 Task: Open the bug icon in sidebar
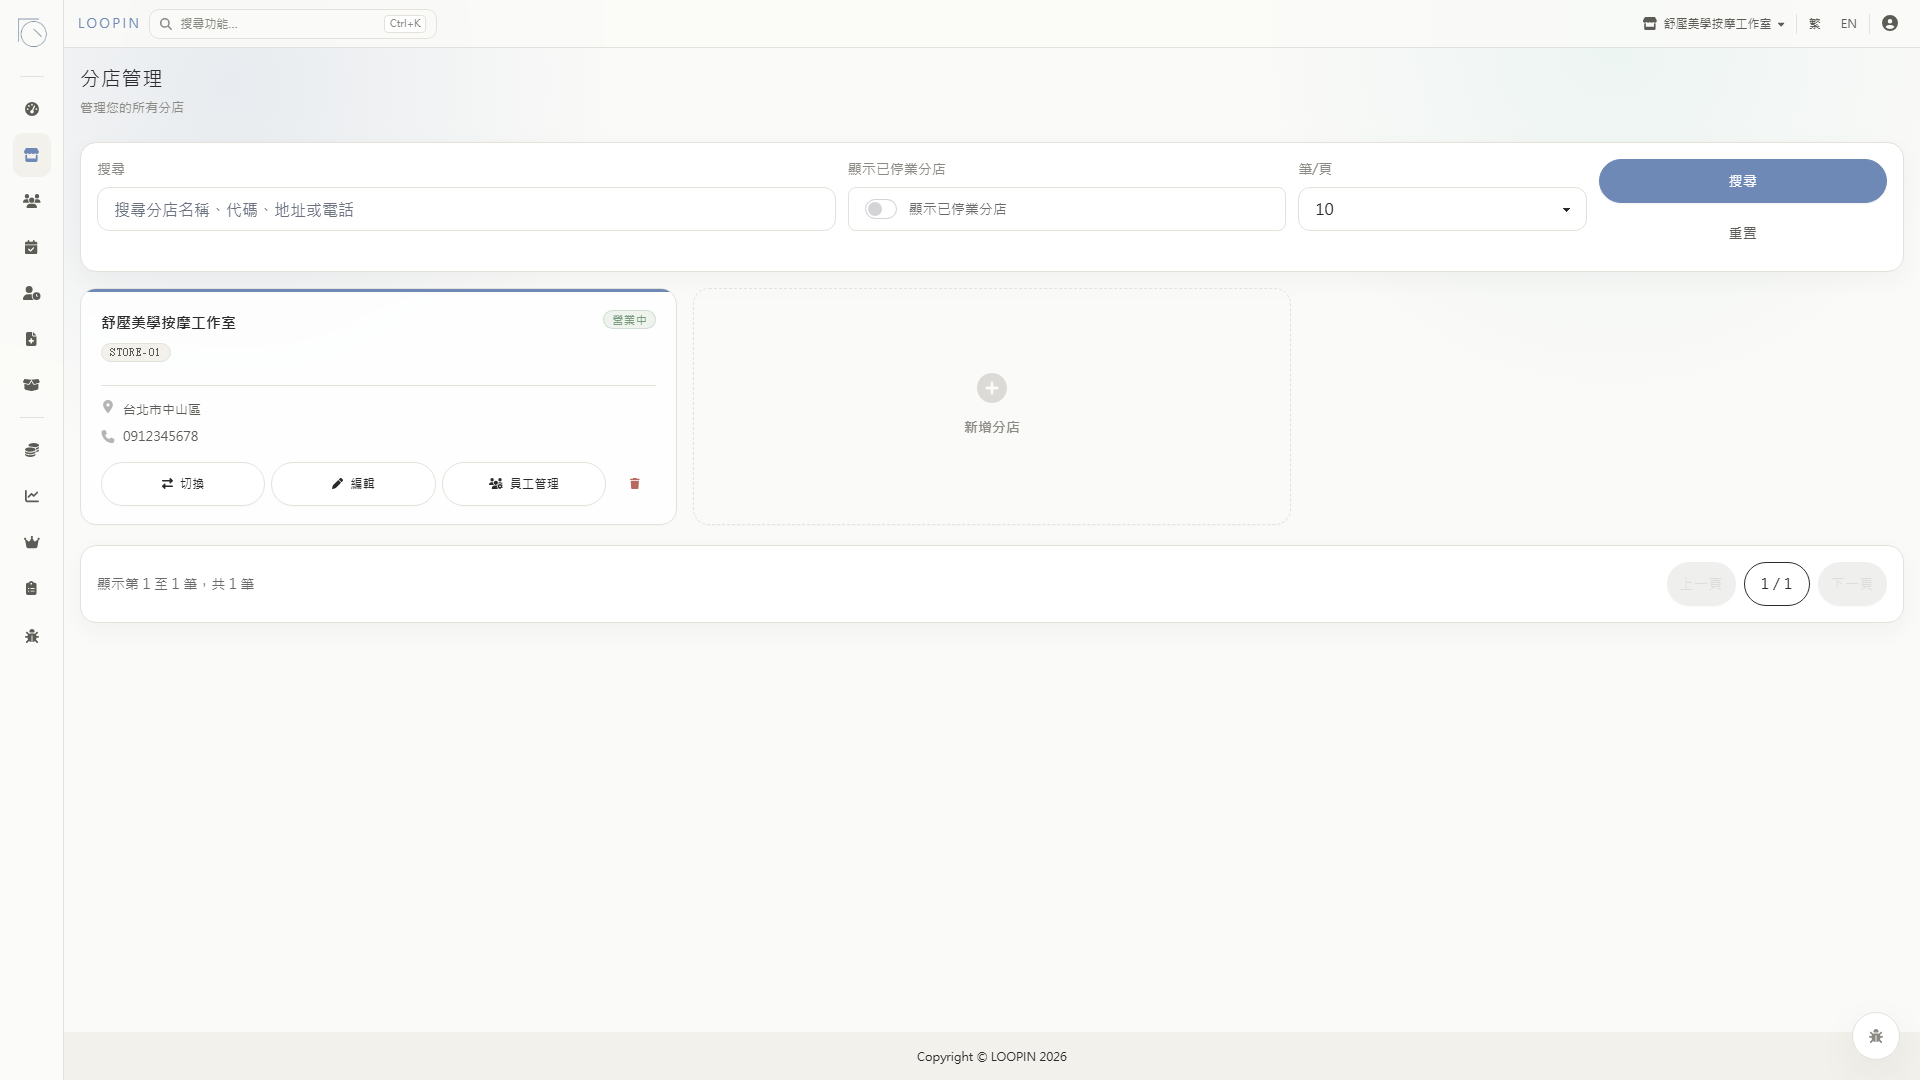coord(32,636)
